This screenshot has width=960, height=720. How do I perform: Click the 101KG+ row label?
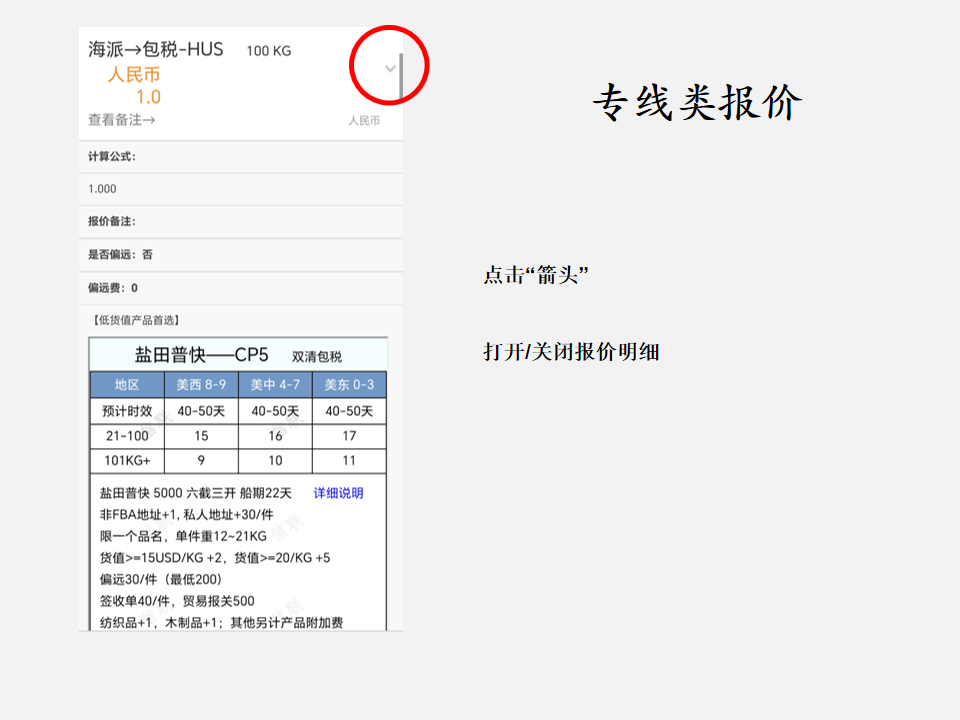click(x=127, y=461)
